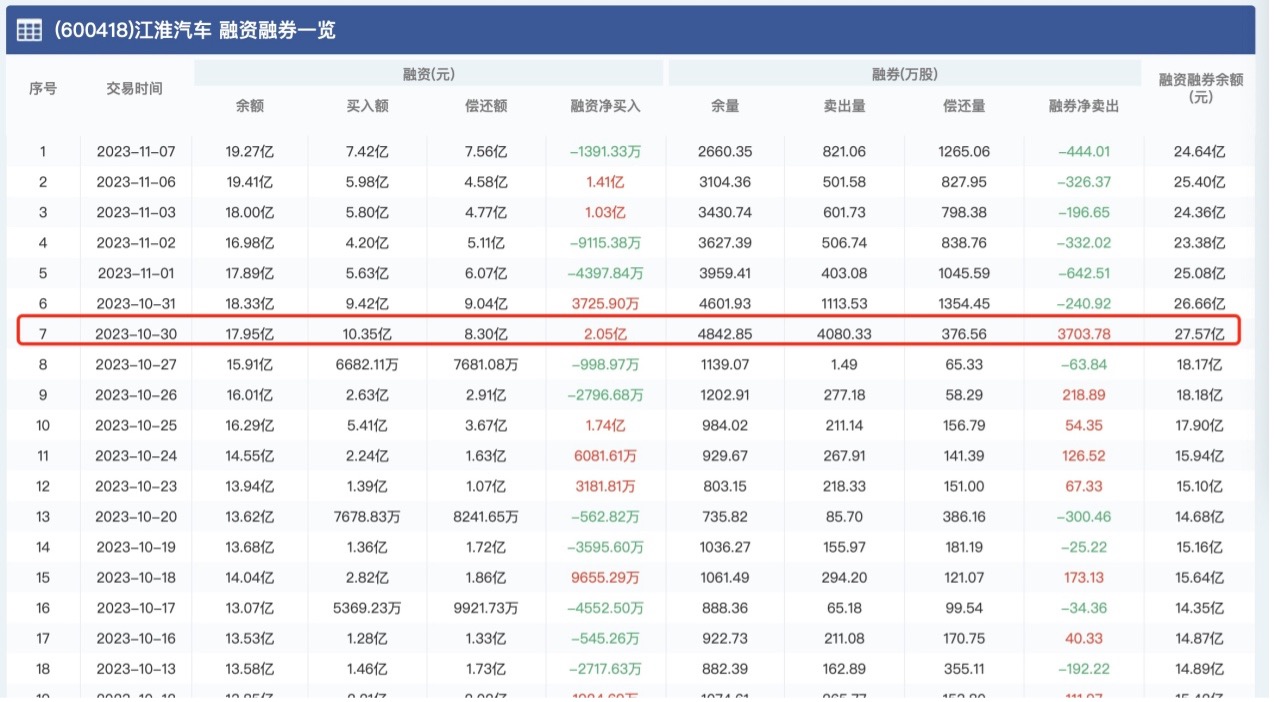The image size is (1274, 702).
Task: Select the 2023-11-07 date cell
Action: click(135, 152)
